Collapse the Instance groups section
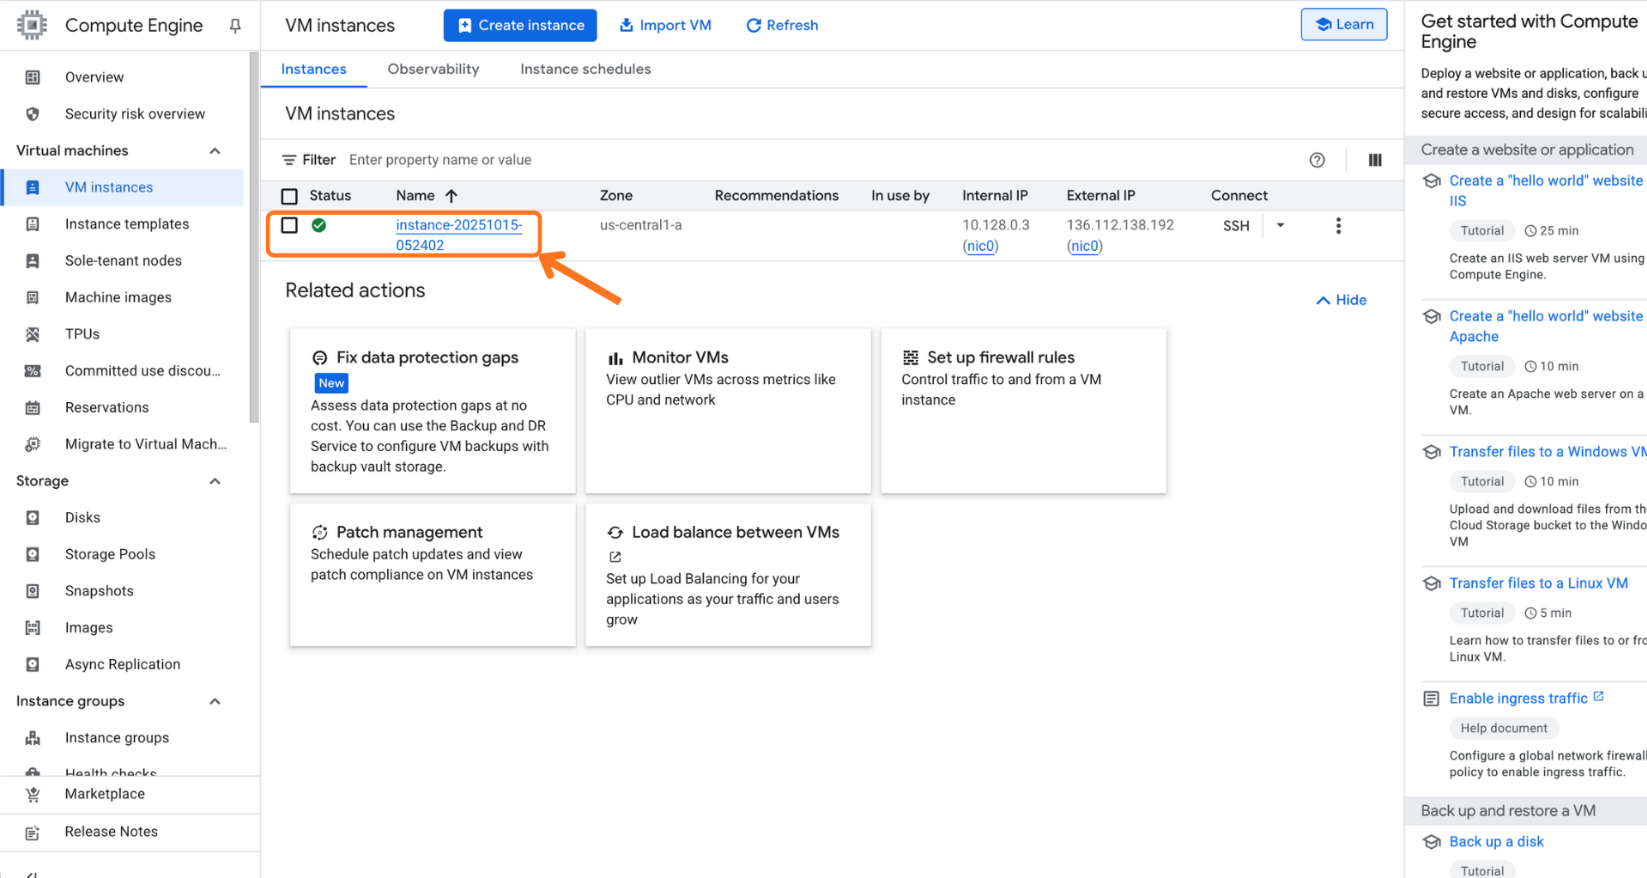1647x878 pixels. point(215,701)
